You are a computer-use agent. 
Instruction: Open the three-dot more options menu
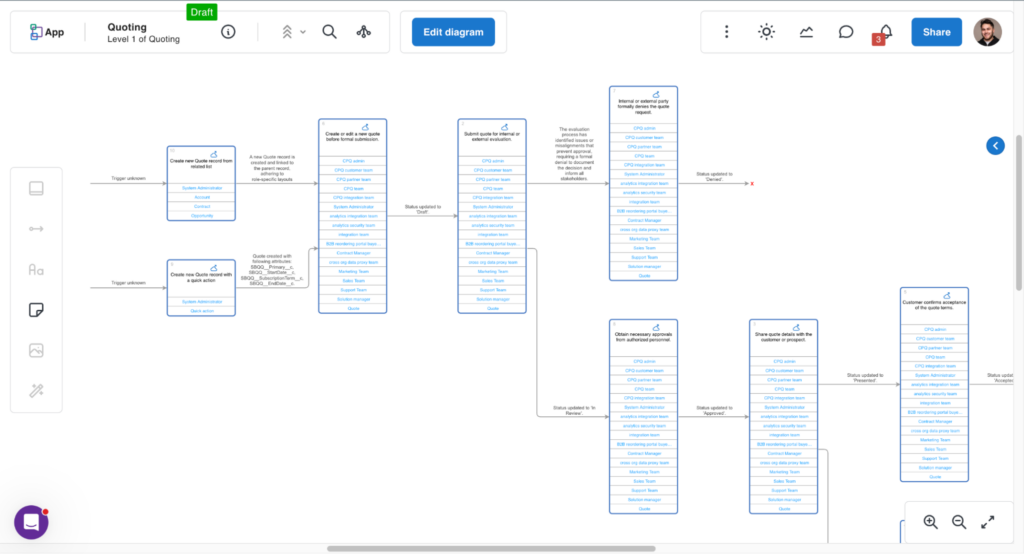(727, 32)
